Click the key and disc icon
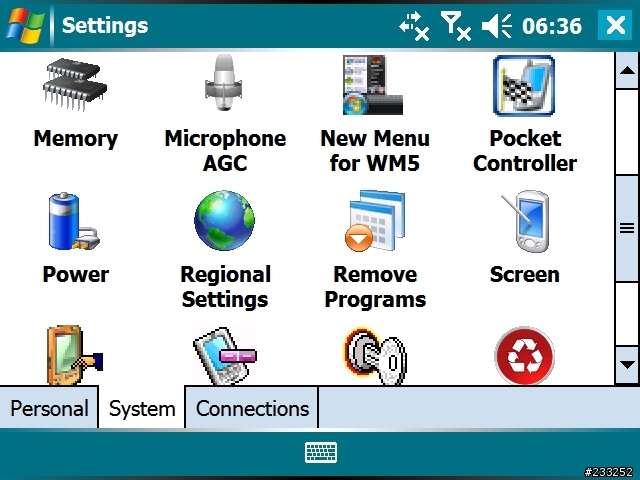The height and width of the screenshot is (480, 640). 375,356
